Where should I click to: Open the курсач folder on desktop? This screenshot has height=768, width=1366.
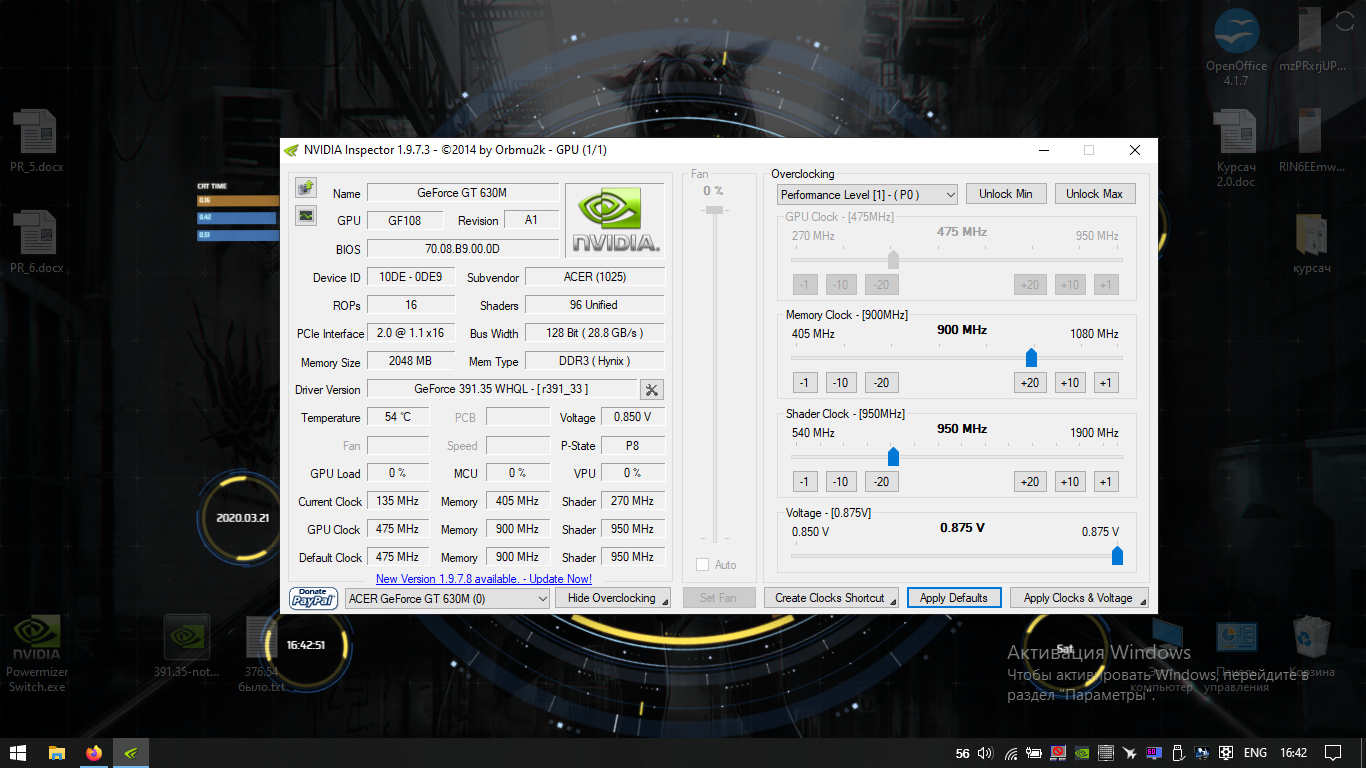(1311, 245)
